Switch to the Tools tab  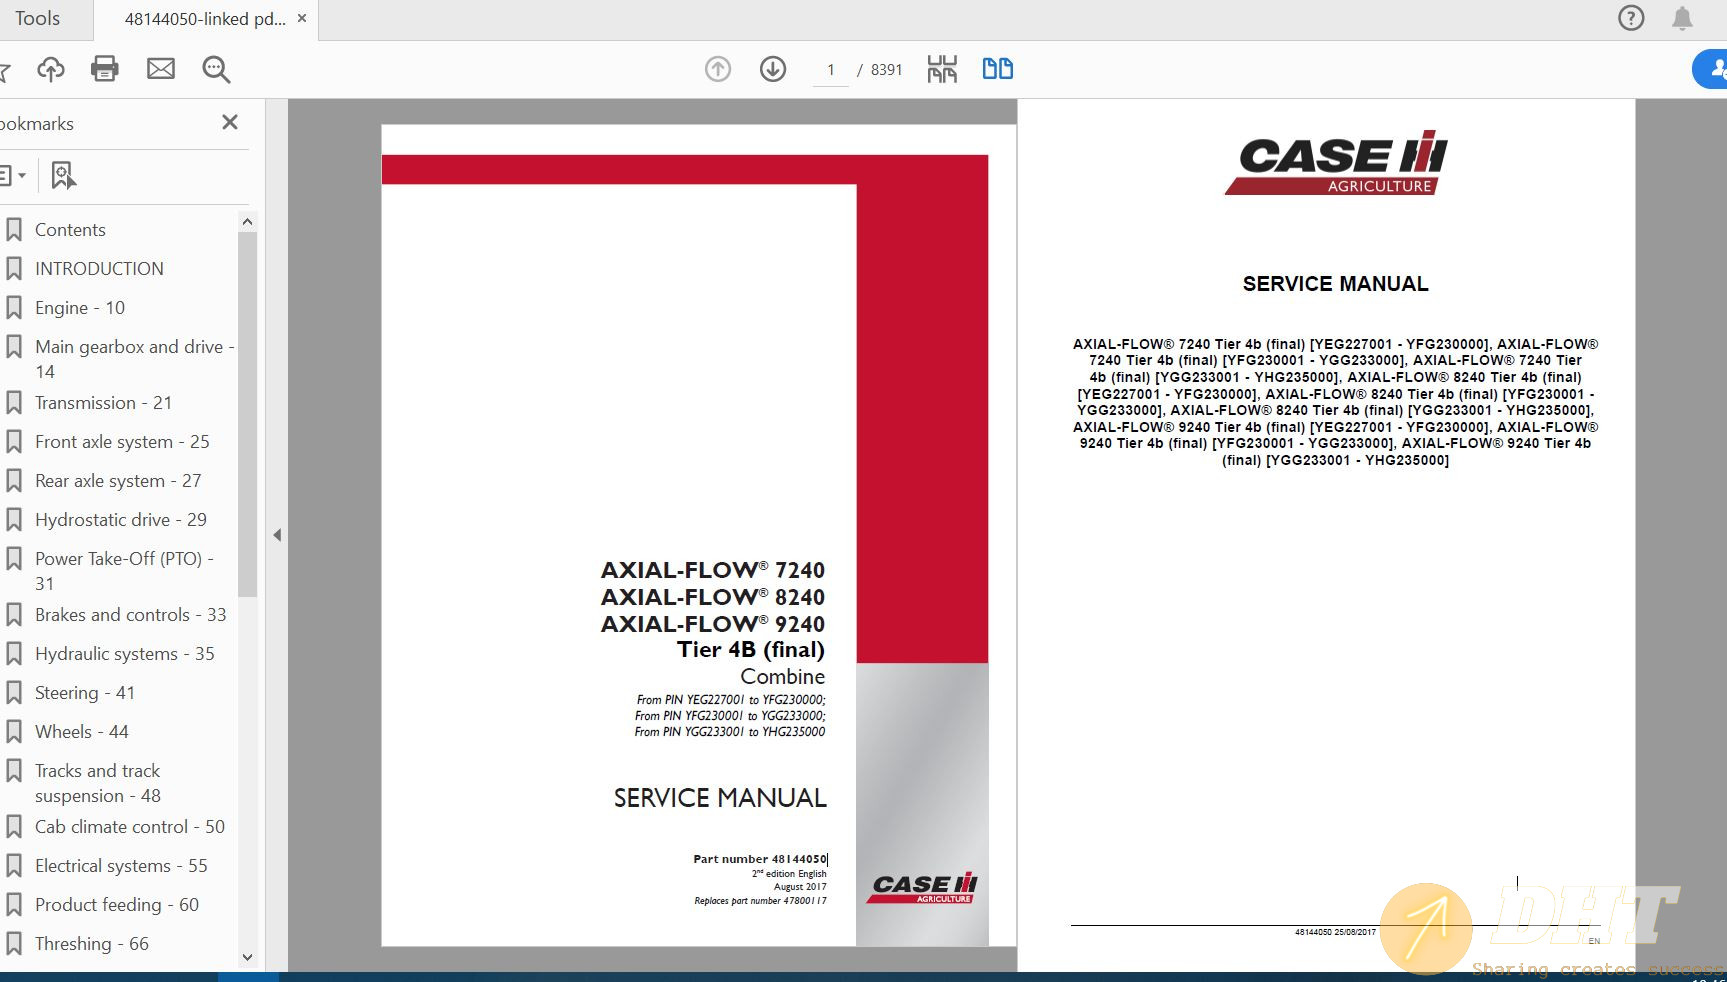[37, 18]
